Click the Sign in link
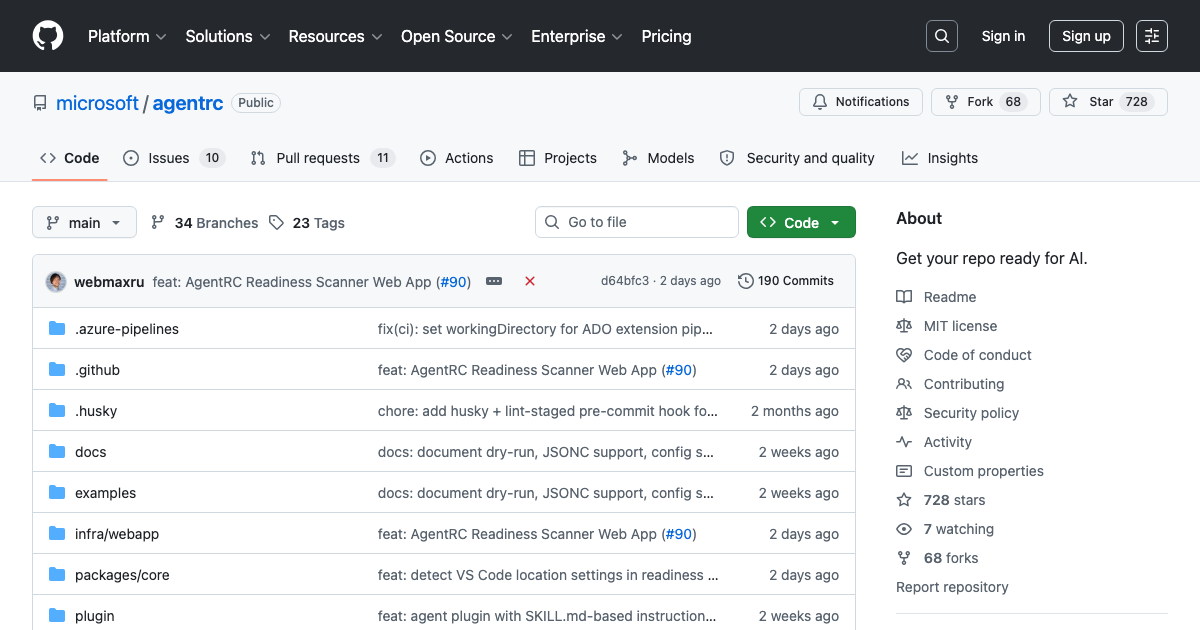The width and height of the screenshot is (1200, 630). pyautogui.click(x=1003, y=36)
